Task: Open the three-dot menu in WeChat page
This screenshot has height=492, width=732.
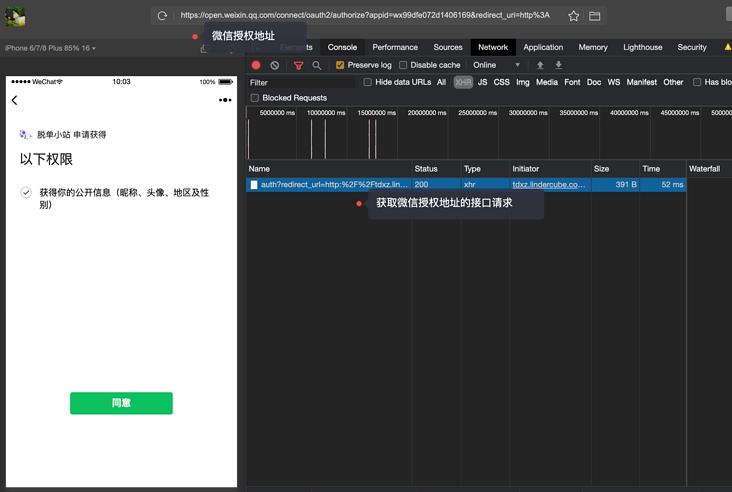Action: pos(225,100)
